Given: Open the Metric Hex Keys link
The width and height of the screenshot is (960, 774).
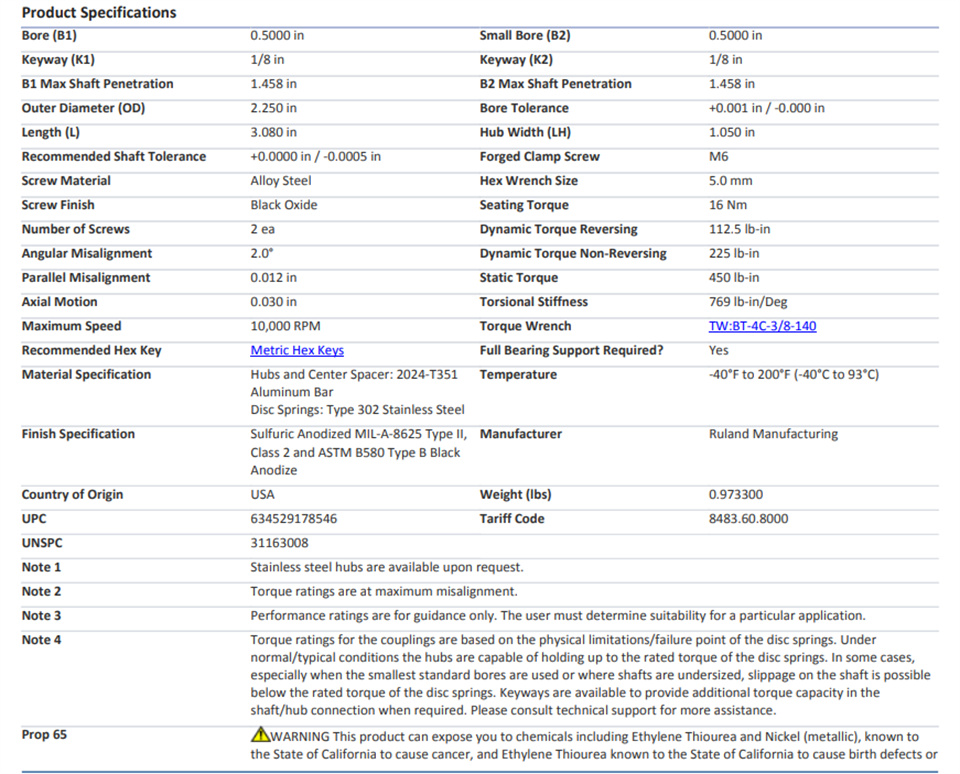Looking at the screenshot, I should [297, 350].
